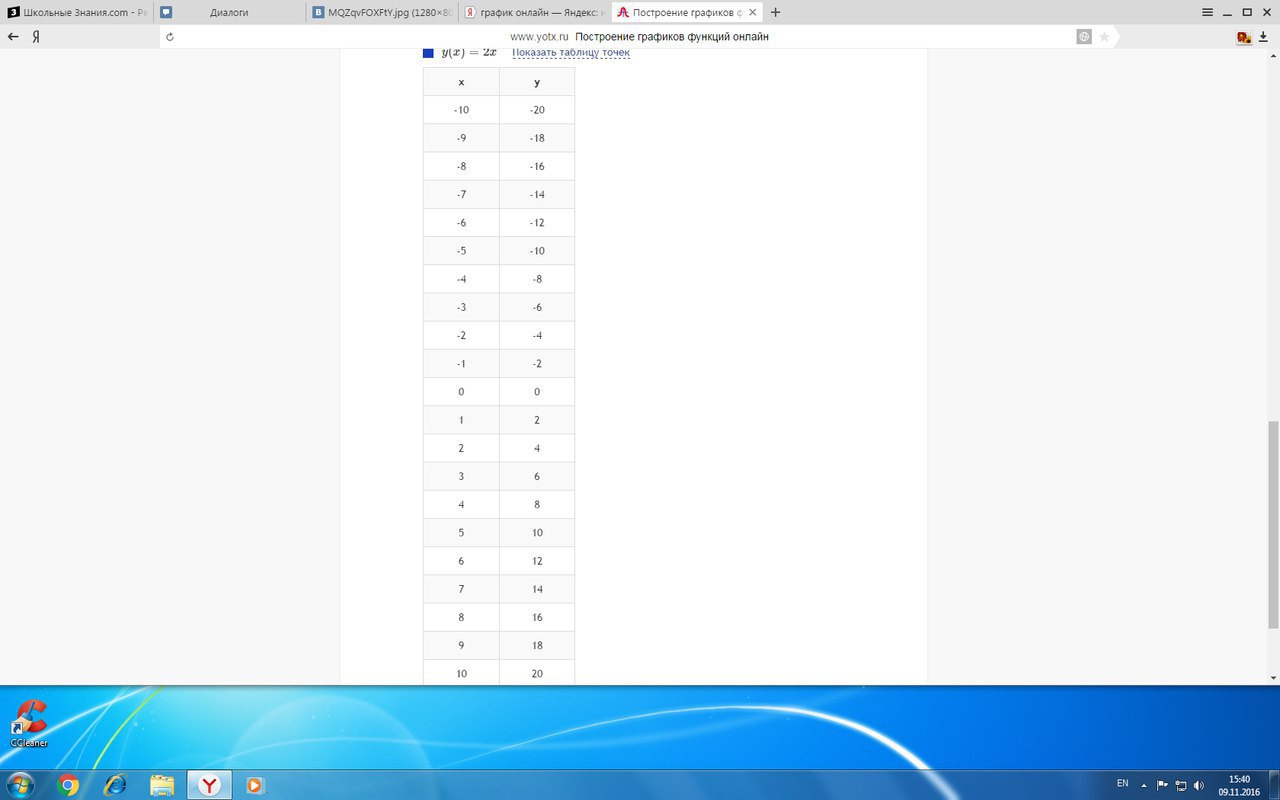Image resolution: width=1280 pixels, height=800 pixels.
Task: Open the Action Center flag icon
Action: 1162,785
